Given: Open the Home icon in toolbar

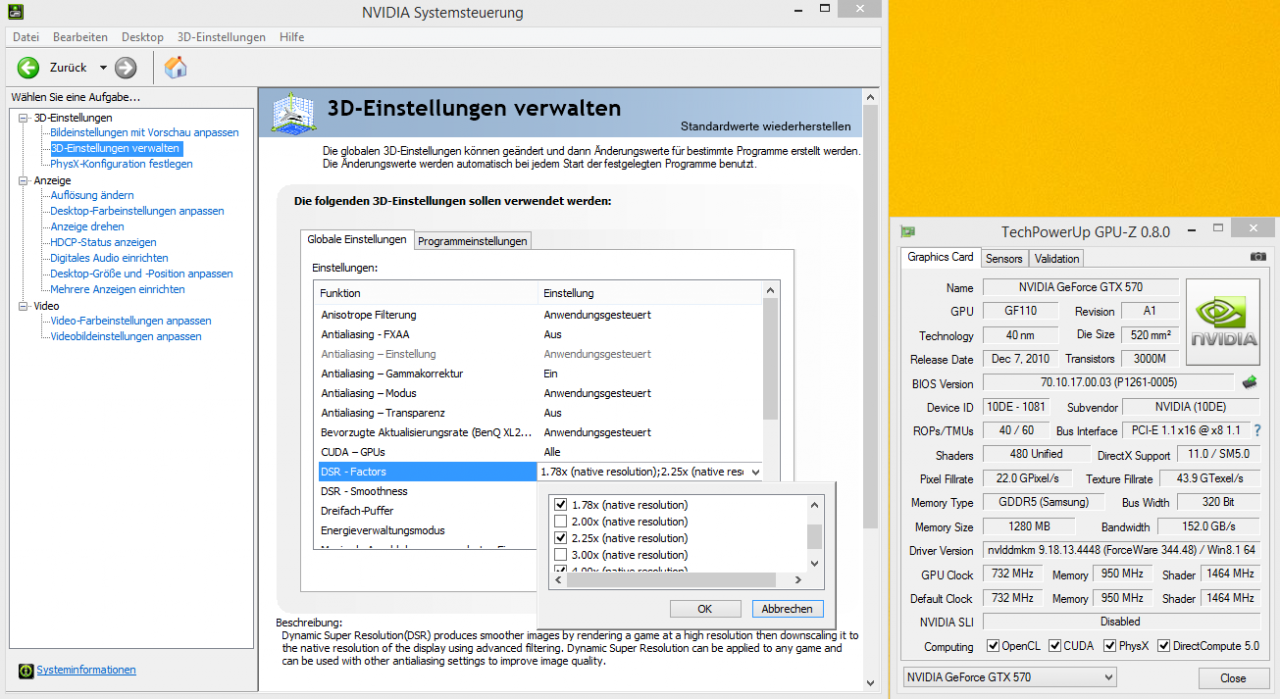Looking at the screenshot, I should (x=176, y=67).
